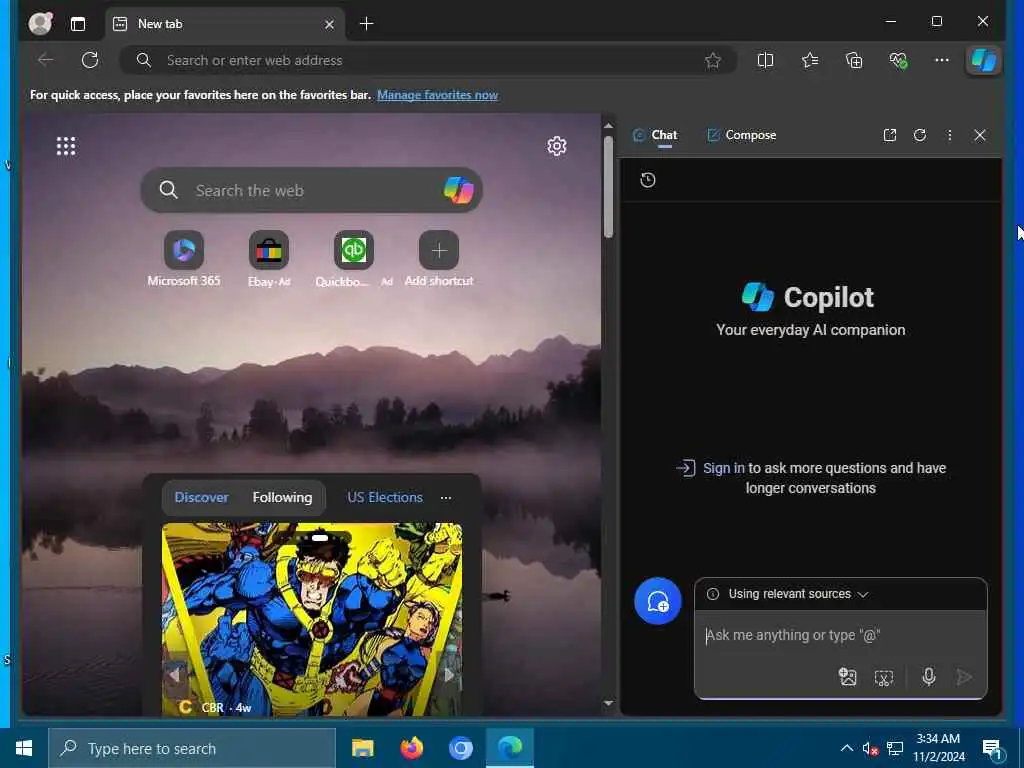Viewport: 1024px width, 768px height.
Task: Click the Back navigation arrow
Action: coord(46,60)
